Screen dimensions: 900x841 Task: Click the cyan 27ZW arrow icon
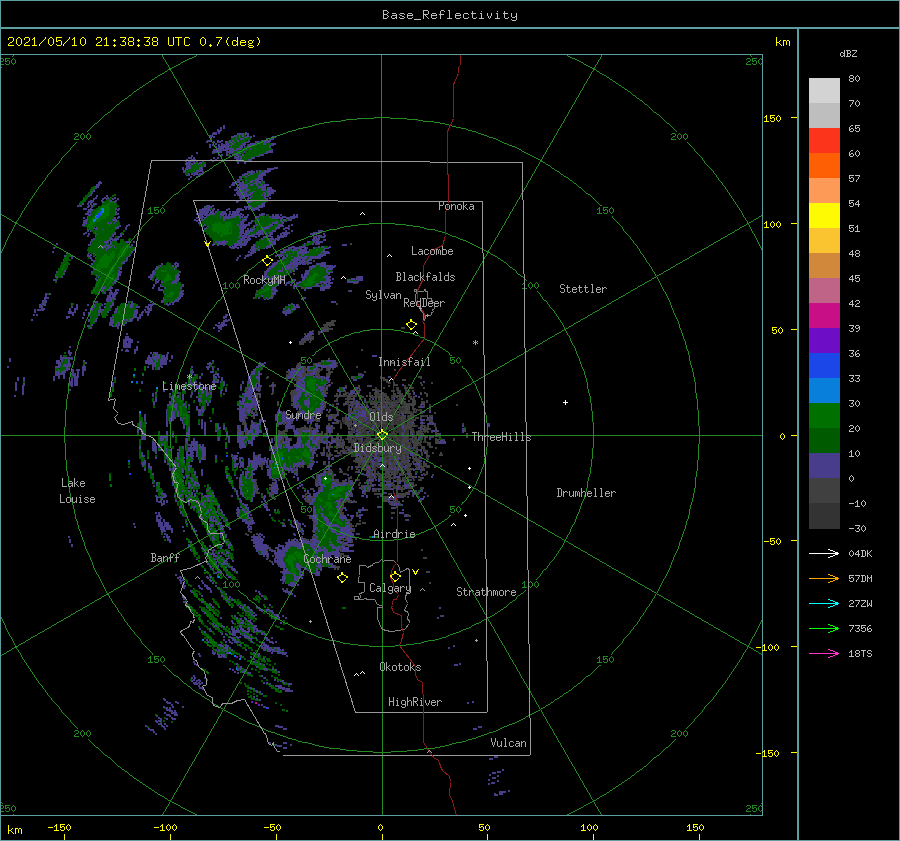point(824,603)
